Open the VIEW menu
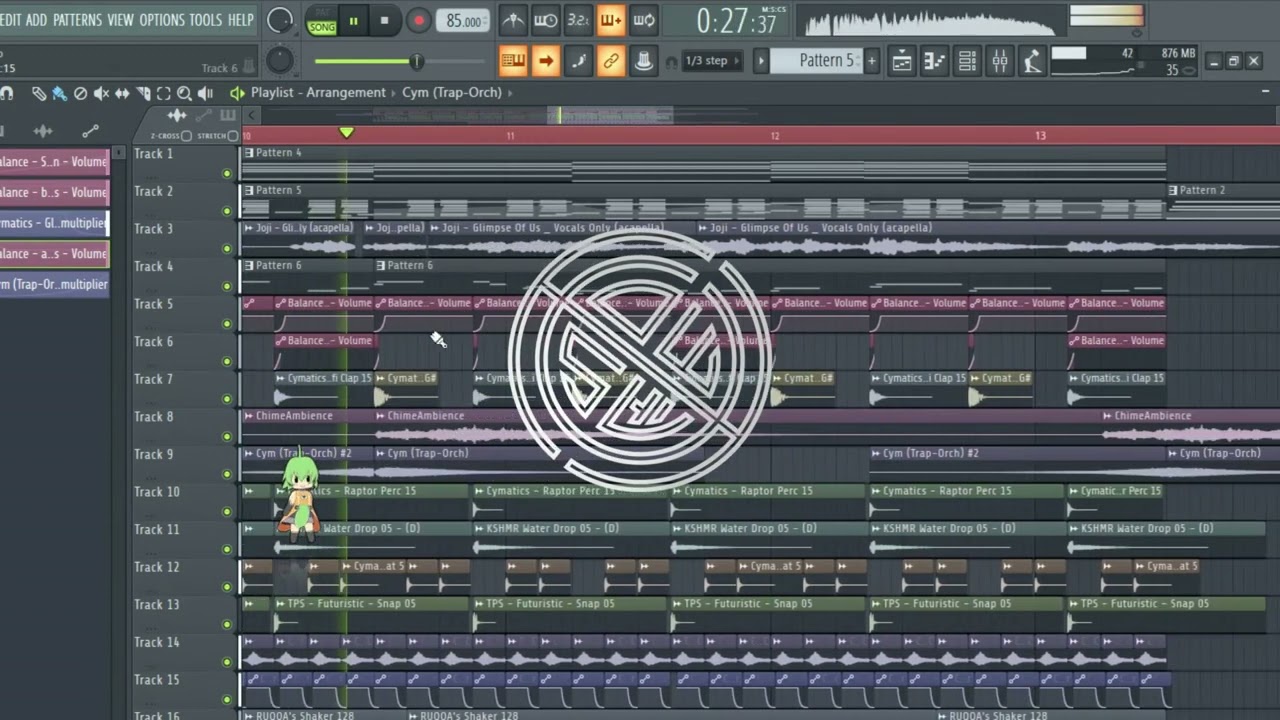1280x720 pixels. (x=120, y=20)
